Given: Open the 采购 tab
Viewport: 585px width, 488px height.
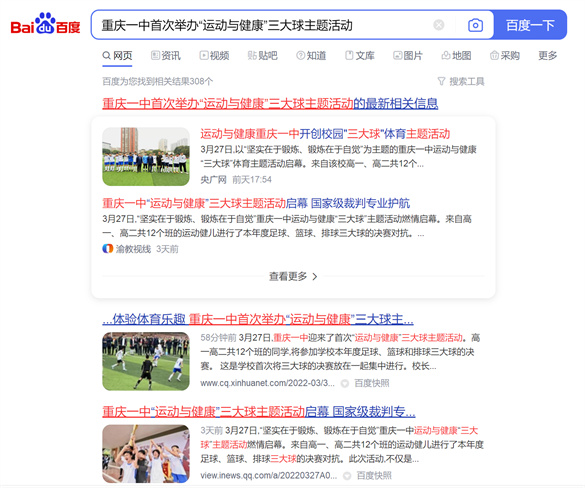Looking at the screenshot, I should [x=505, y=56].
